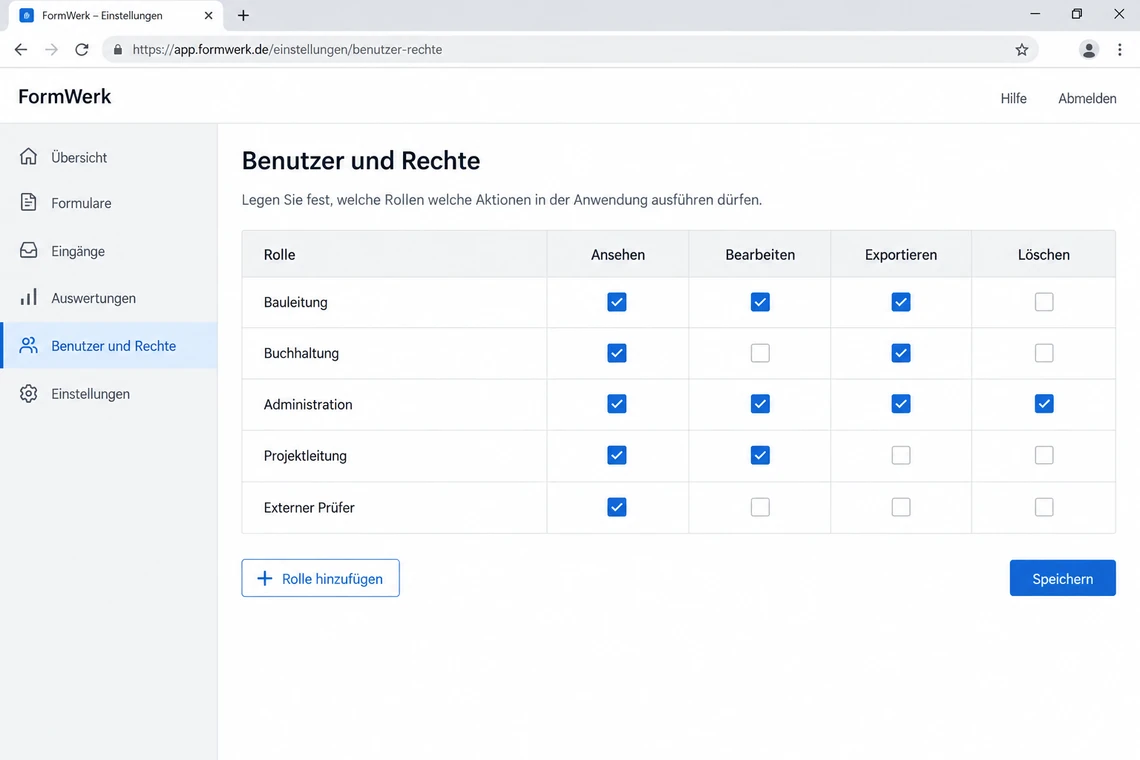Click the FormWerk logo text
1140x760 pixels.
pyautogui.click(x=65, y=97)
